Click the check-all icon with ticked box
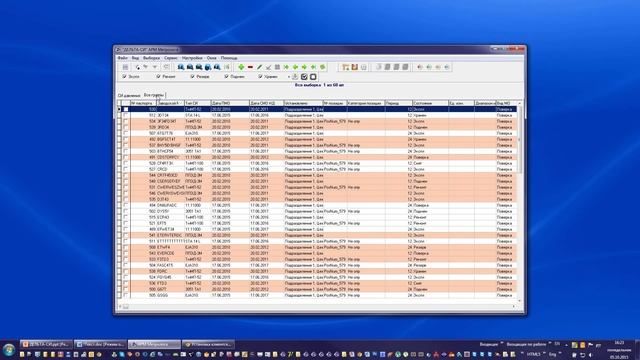The width and height of the screenshot is (640, 360). point(304,76)
